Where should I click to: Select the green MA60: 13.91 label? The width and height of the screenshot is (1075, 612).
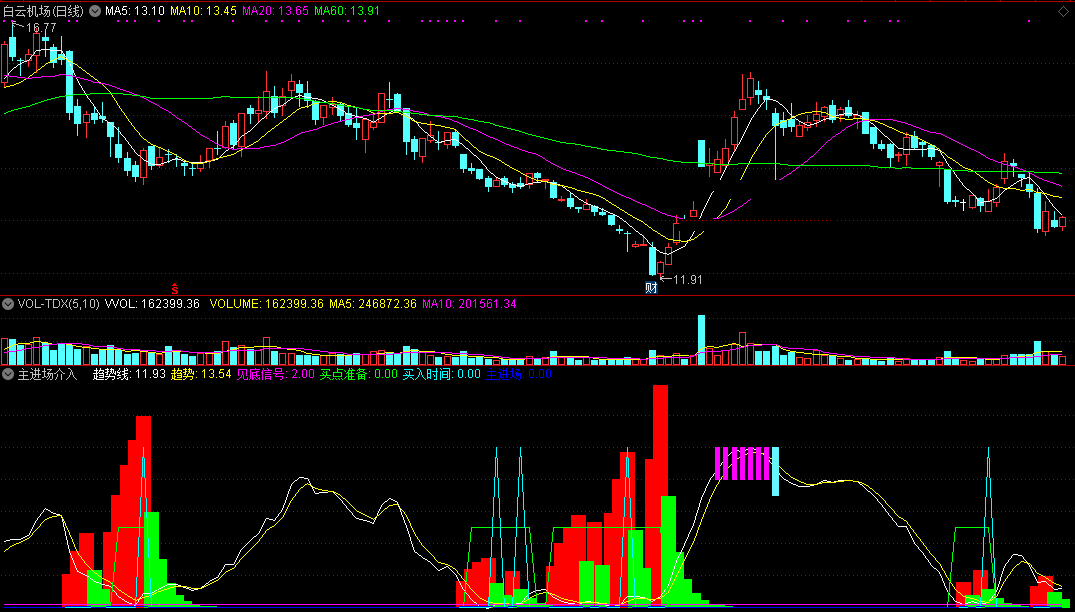[348, 11]
